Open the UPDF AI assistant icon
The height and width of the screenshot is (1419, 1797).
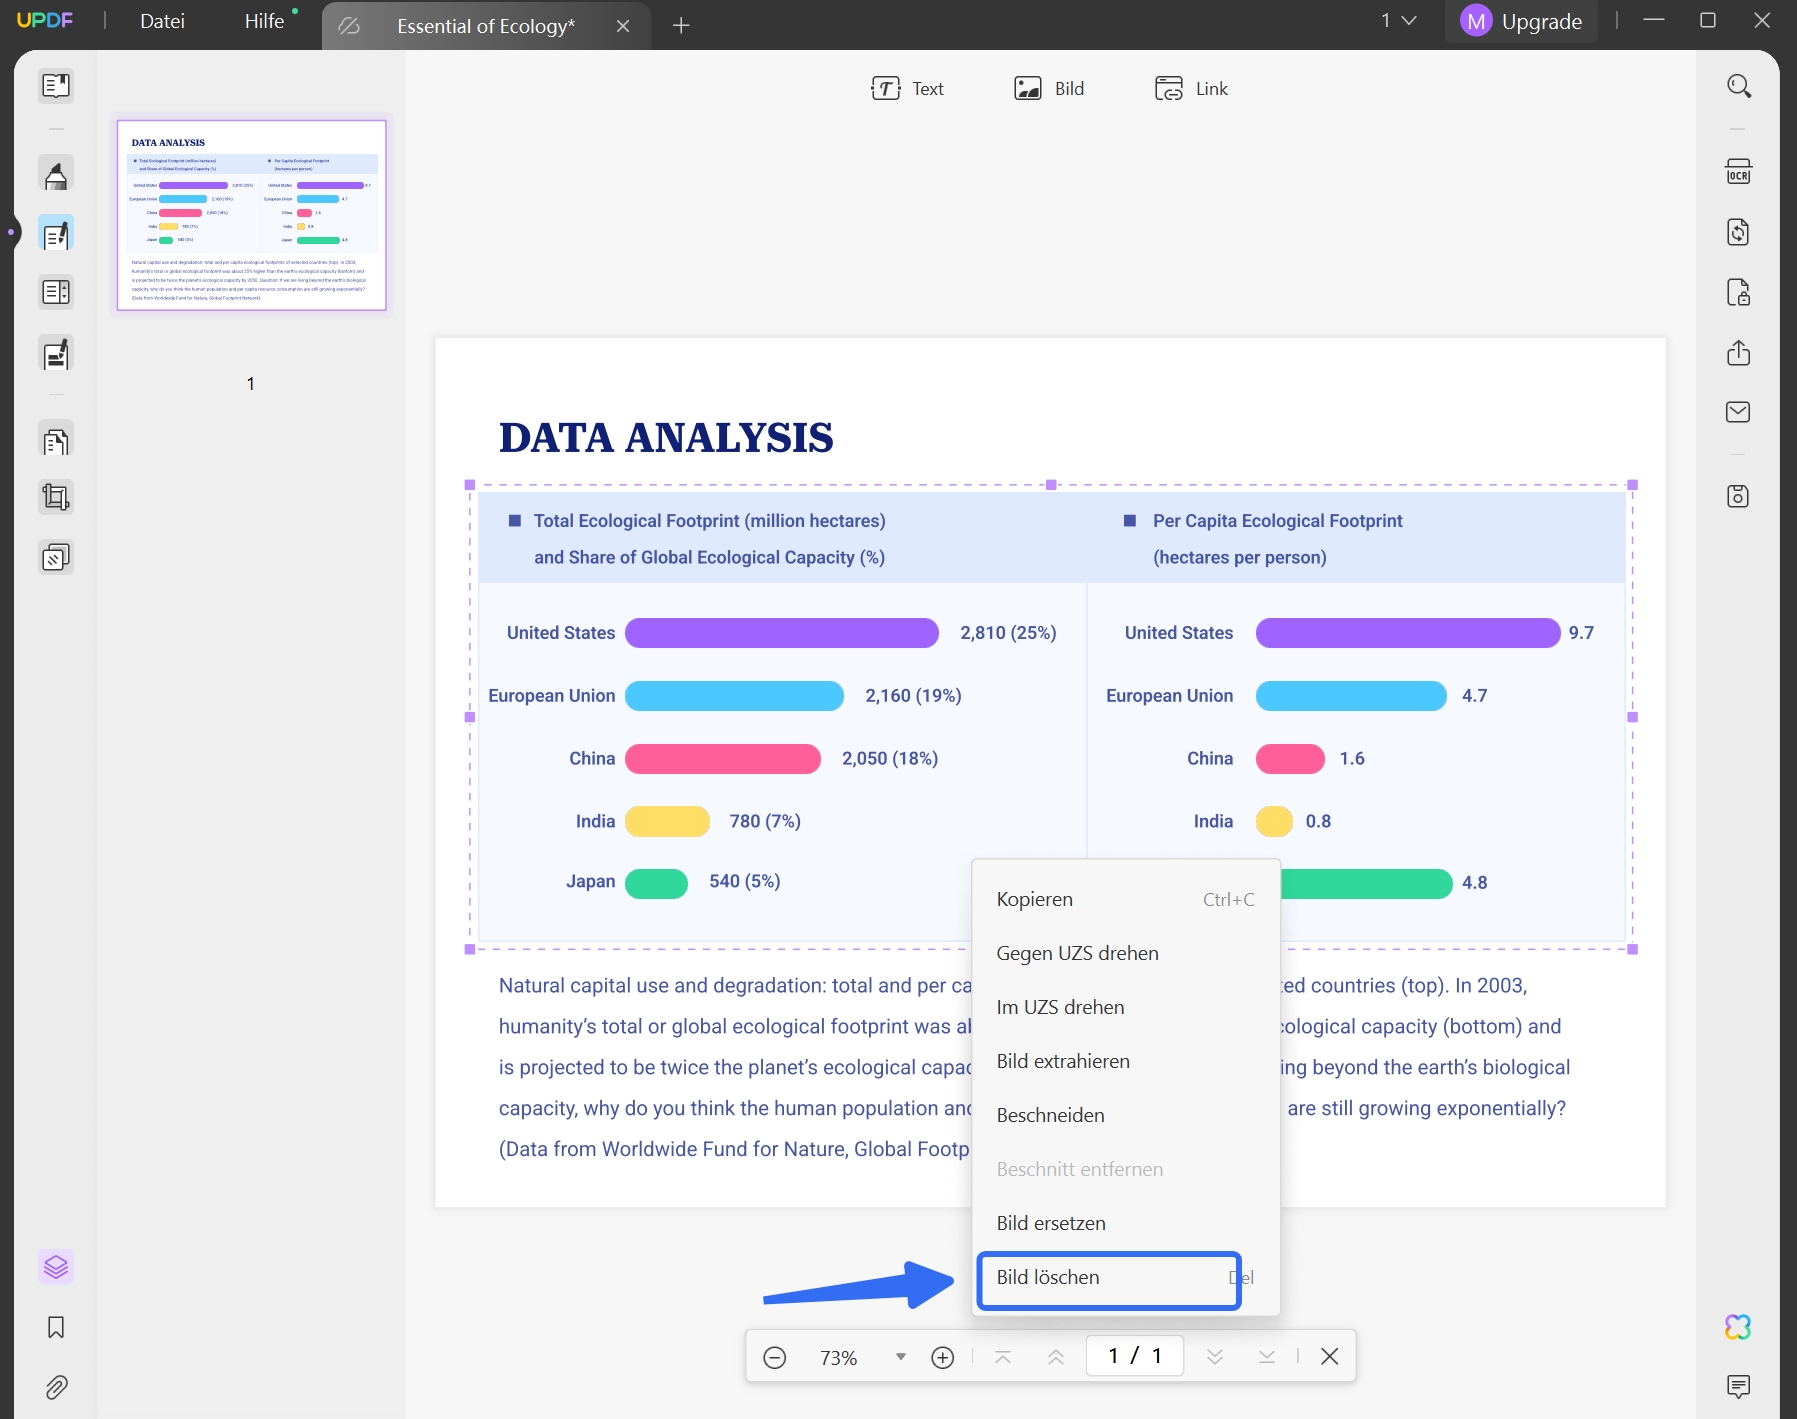tap(1739, 1327)
